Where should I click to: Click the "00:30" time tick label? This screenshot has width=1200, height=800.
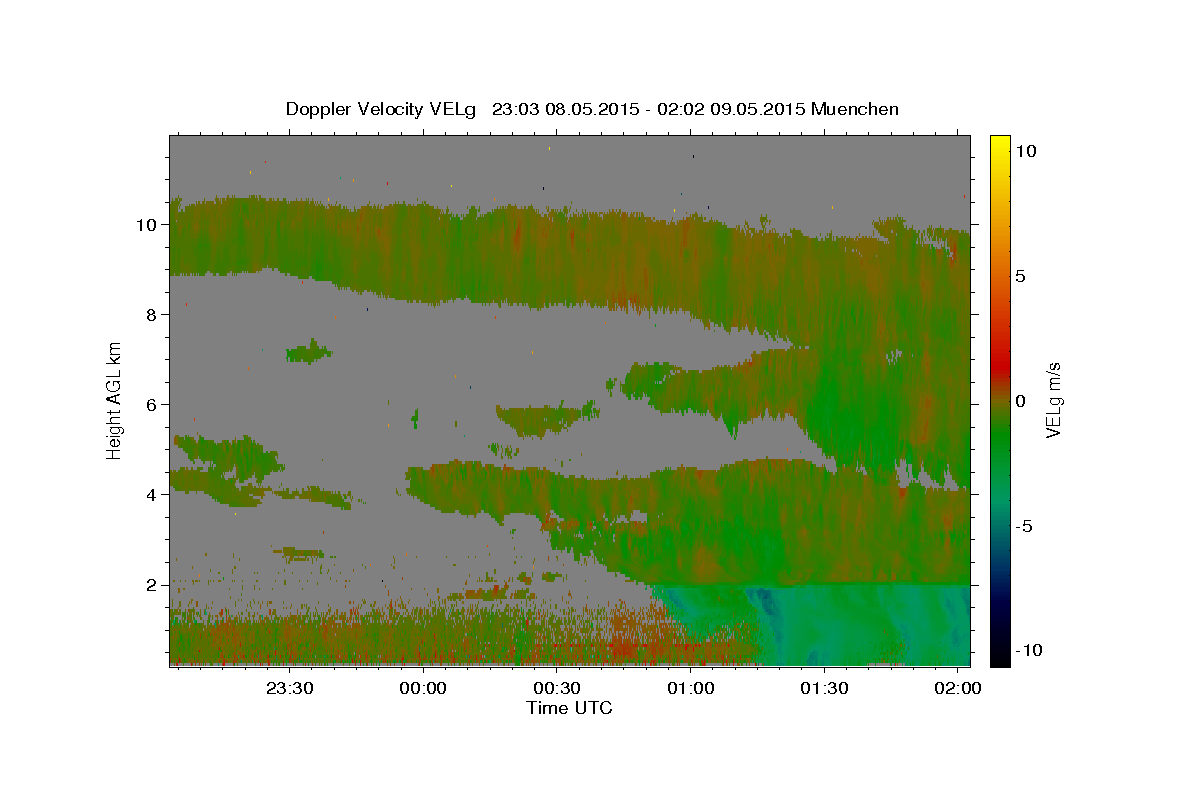point(556,689)
